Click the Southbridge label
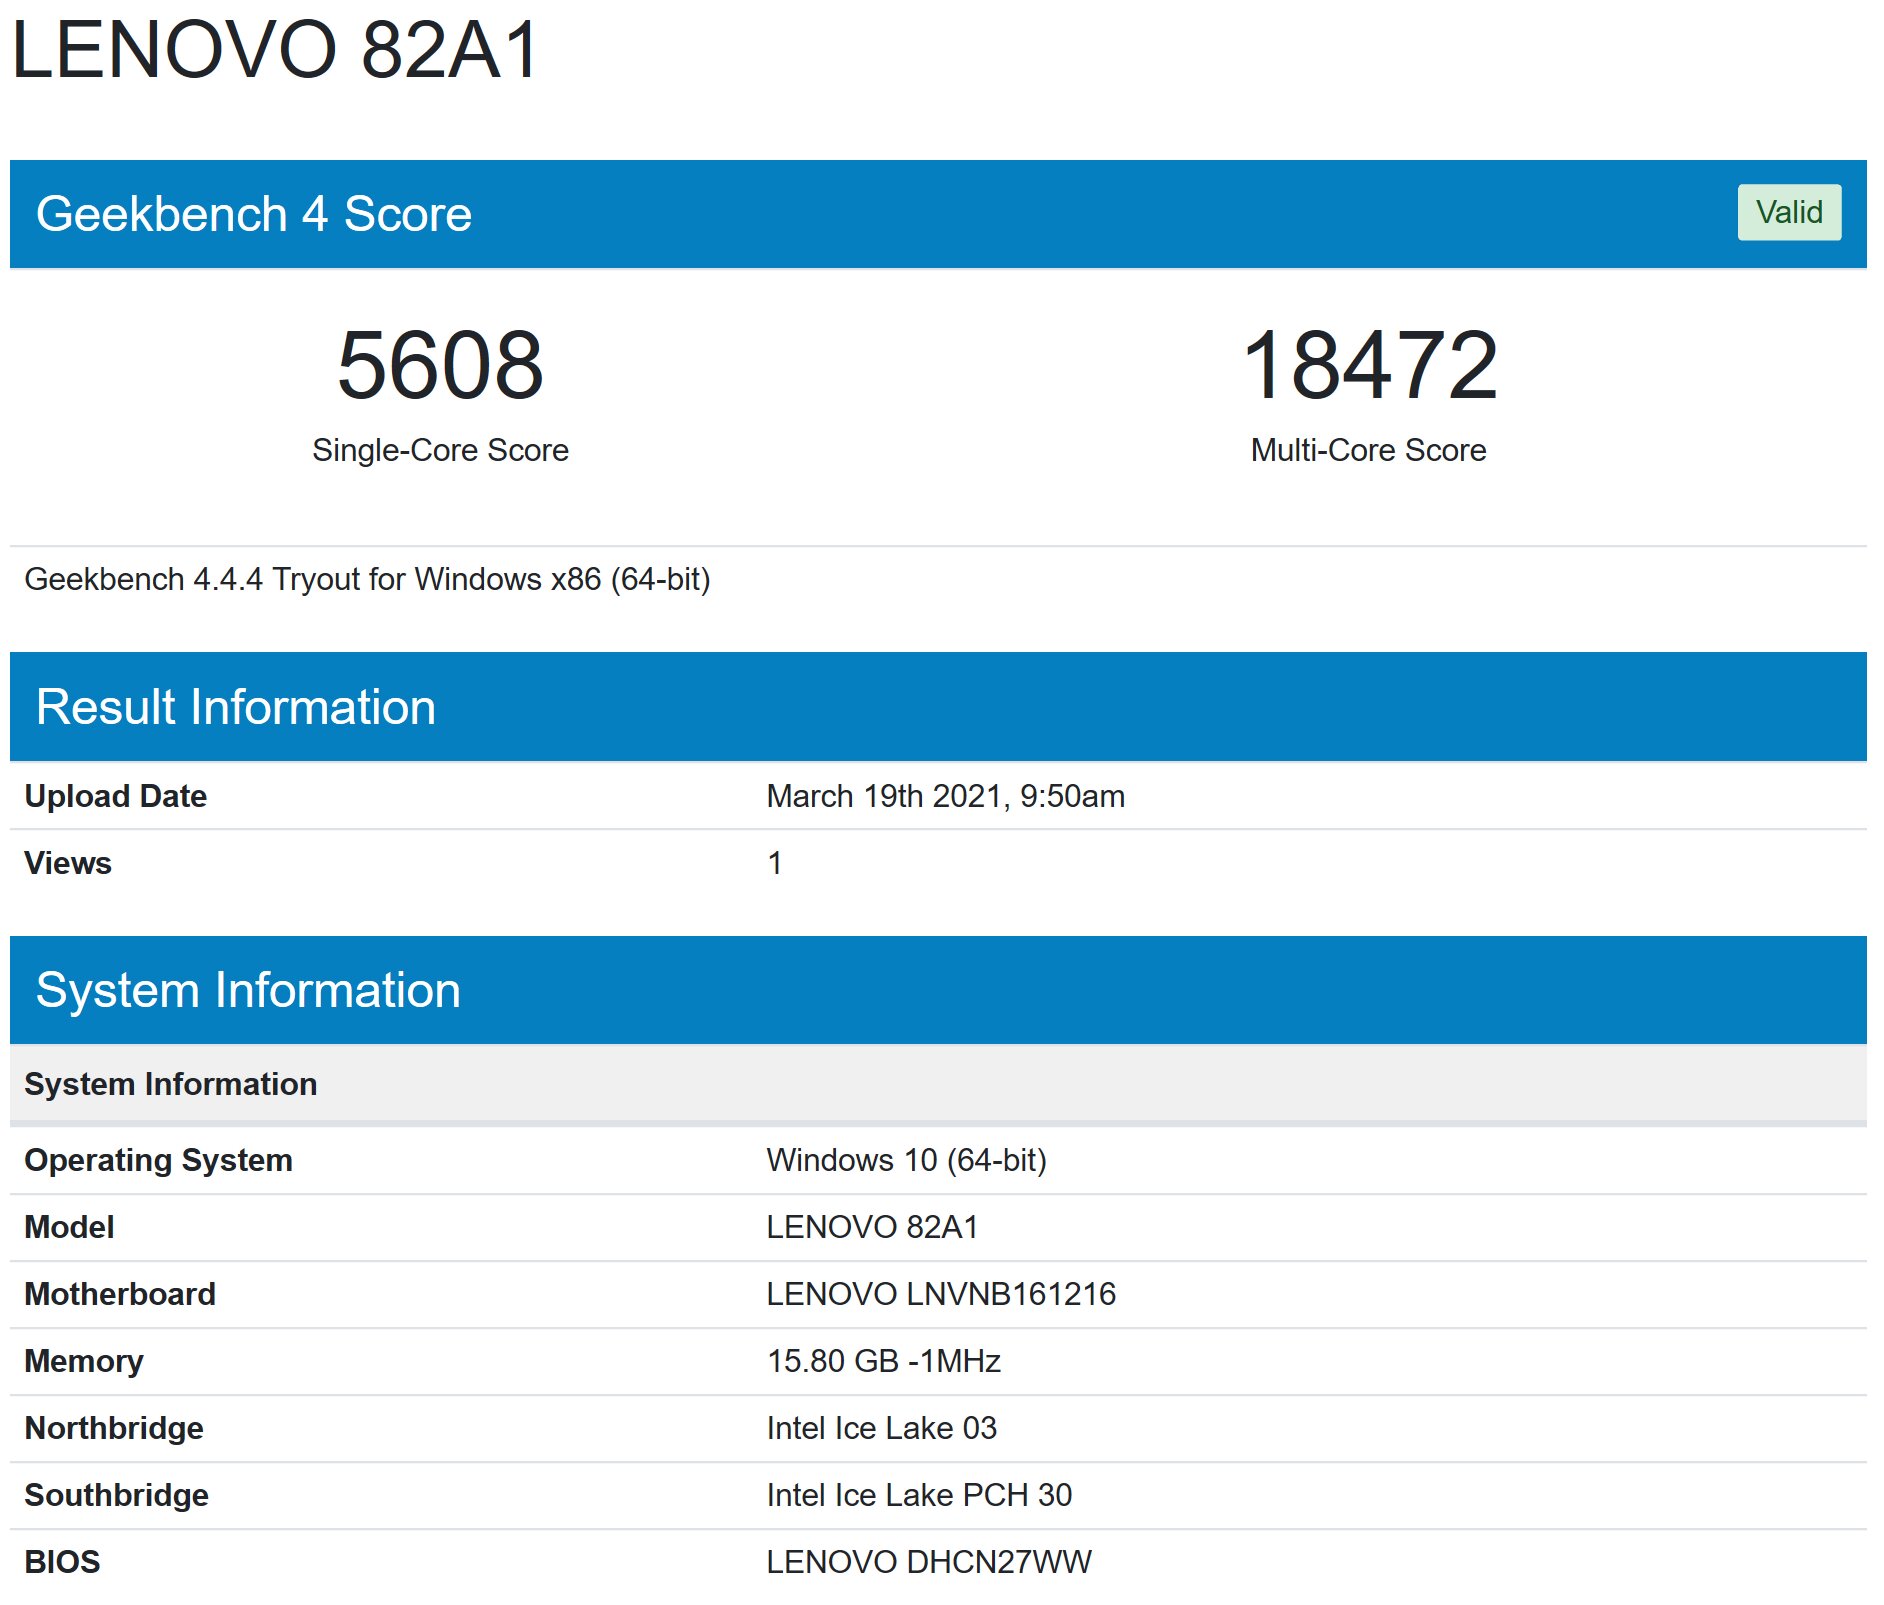1884x1605 pixels. (x=116, y=1495)
